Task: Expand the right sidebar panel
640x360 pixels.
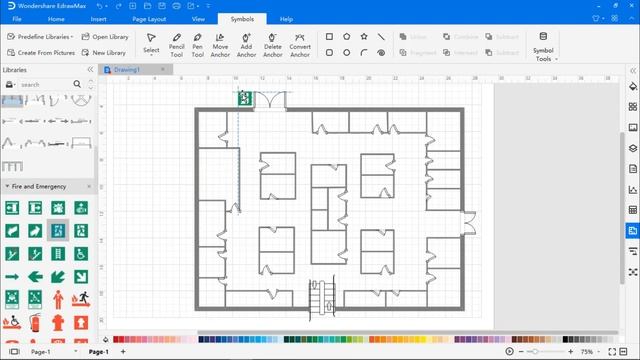Action: point(633,70)
